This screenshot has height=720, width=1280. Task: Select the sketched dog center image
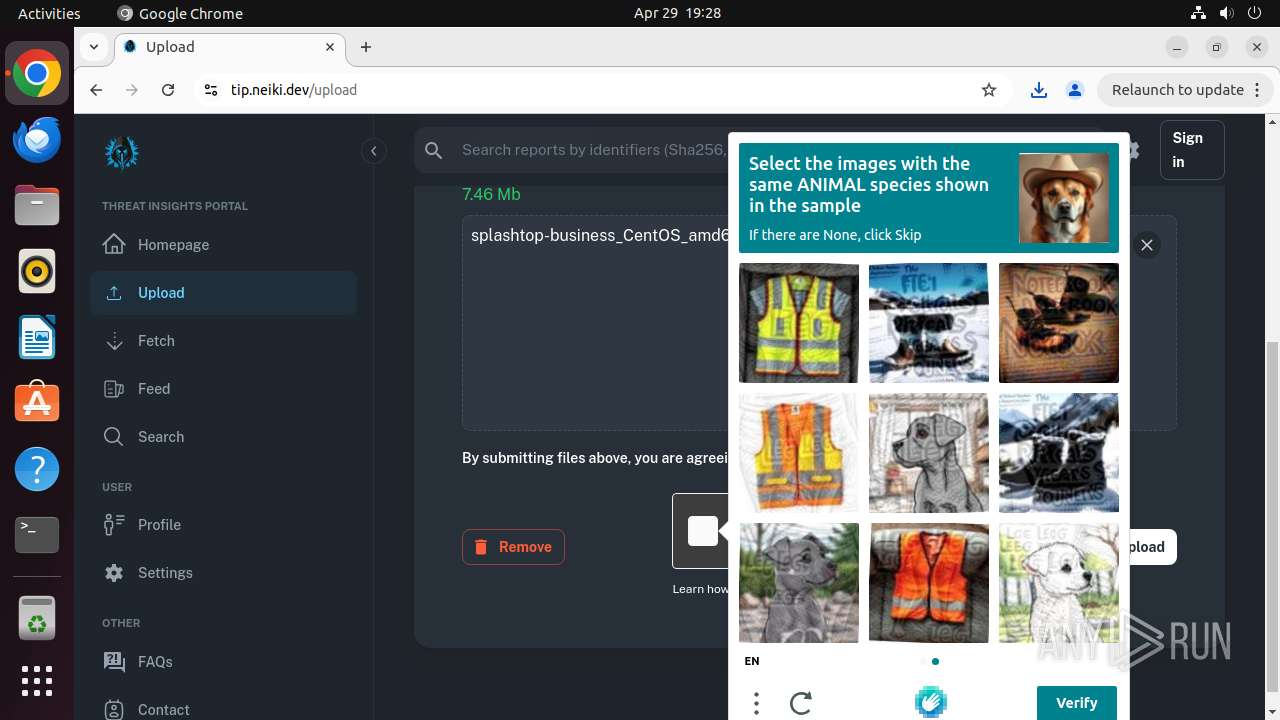click(x=929, y=453)
